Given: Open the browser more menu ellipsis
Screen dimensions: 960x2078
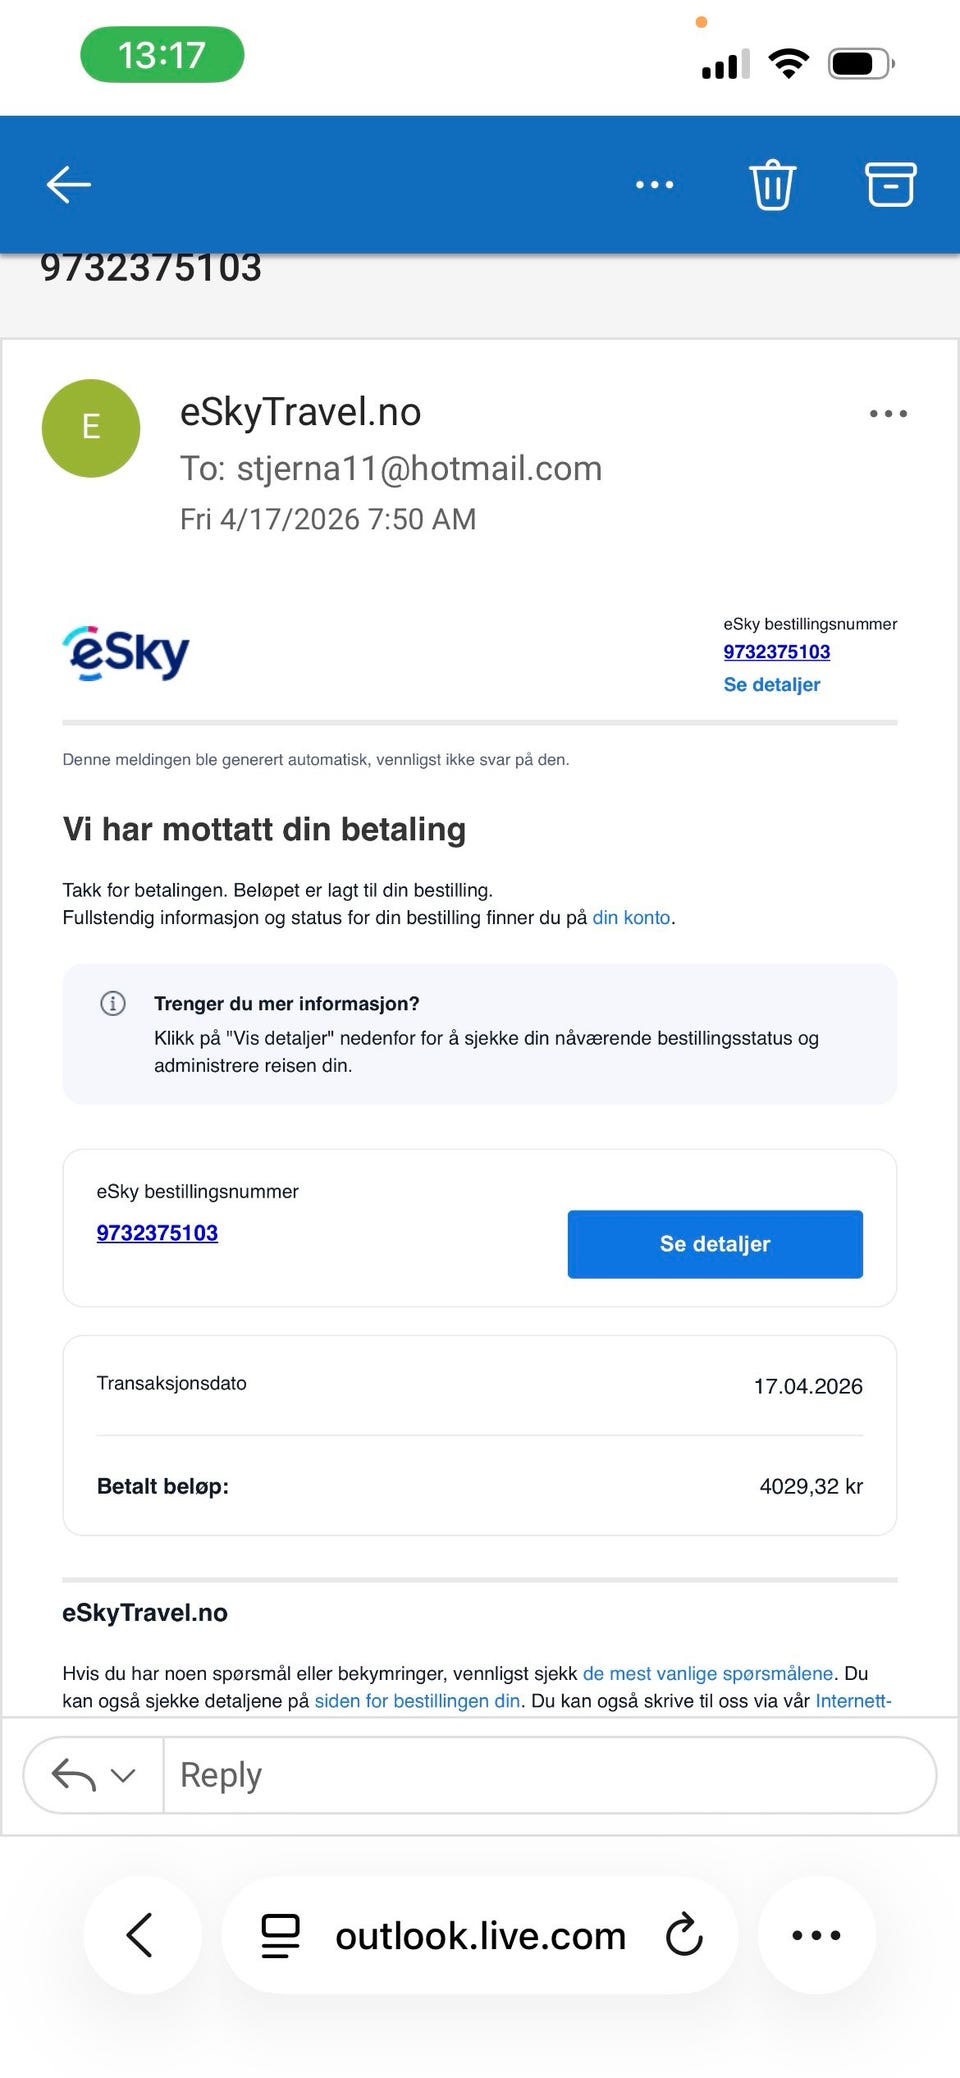Looking at the screenshot, I should pyautogui.click(x=816, y=1935).
